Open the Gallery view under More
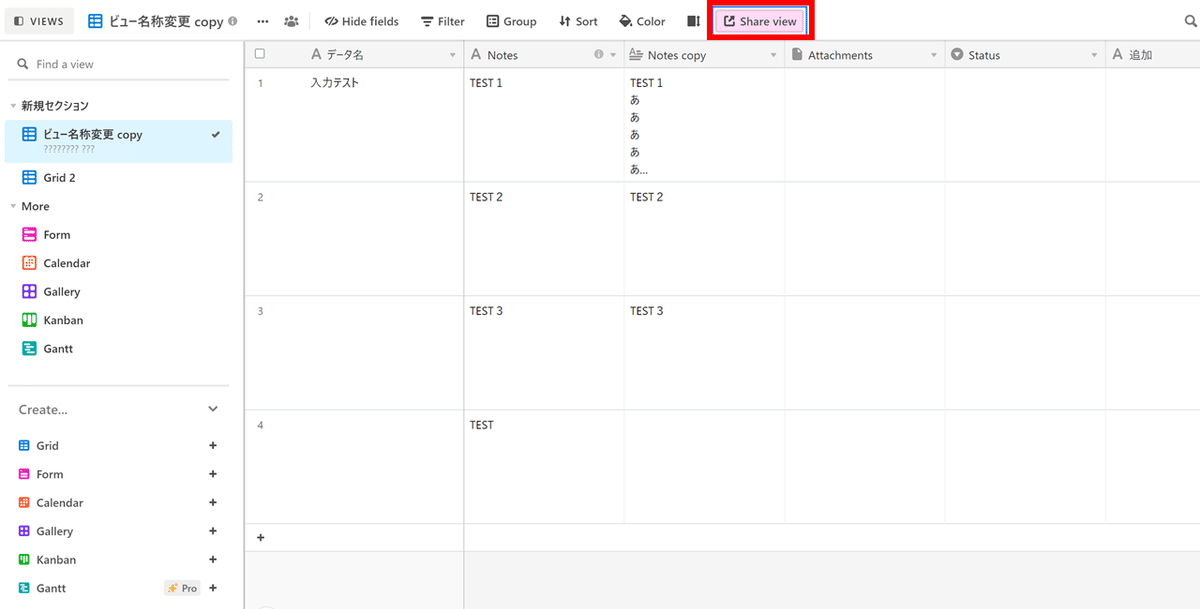Screen dimensions: 1200x609 [x=119, y=292]
